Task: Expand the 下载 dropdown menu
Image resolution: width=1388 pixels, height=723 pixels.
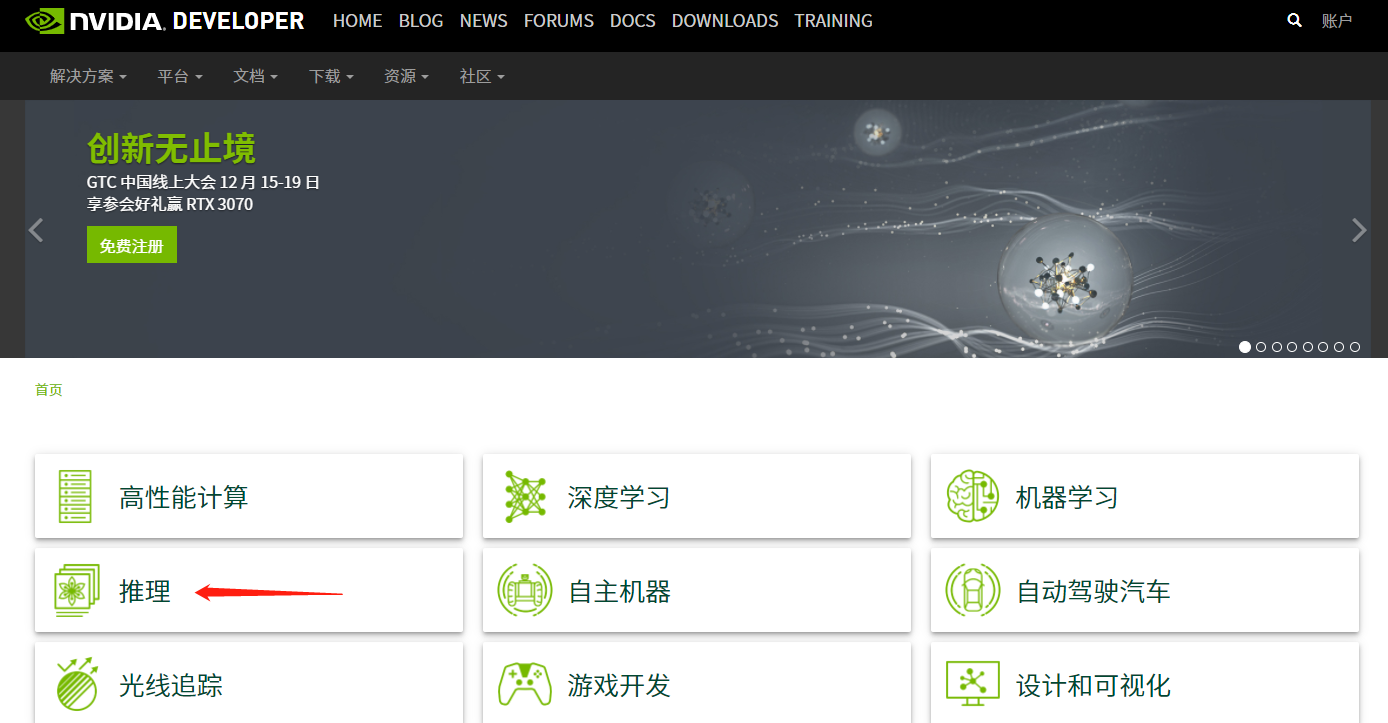Action: (331, 76)
